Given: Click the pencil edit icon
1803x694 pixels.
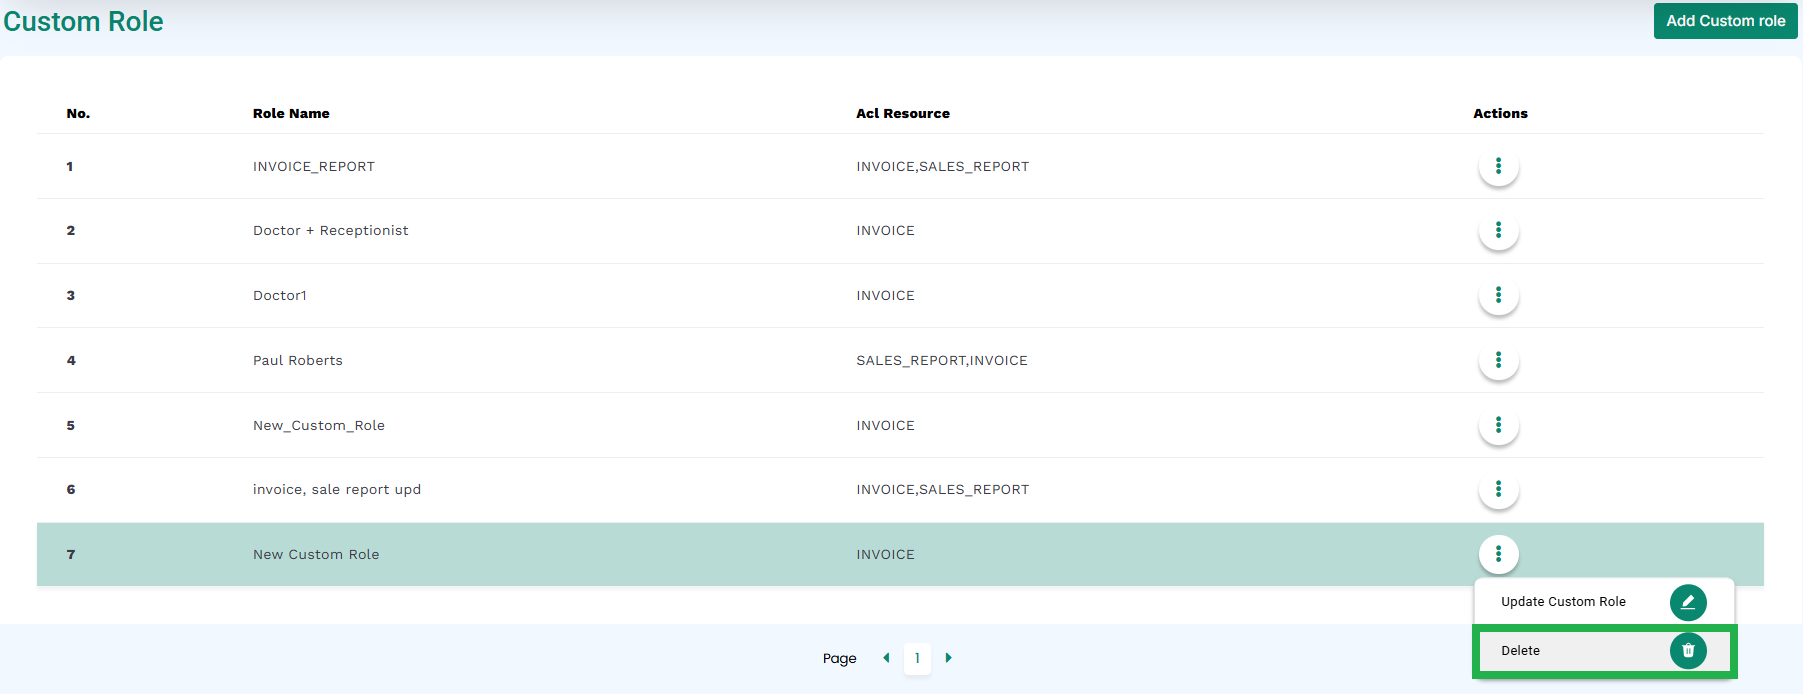Looking at the screenshot, I should click(x=1688, y=602).
